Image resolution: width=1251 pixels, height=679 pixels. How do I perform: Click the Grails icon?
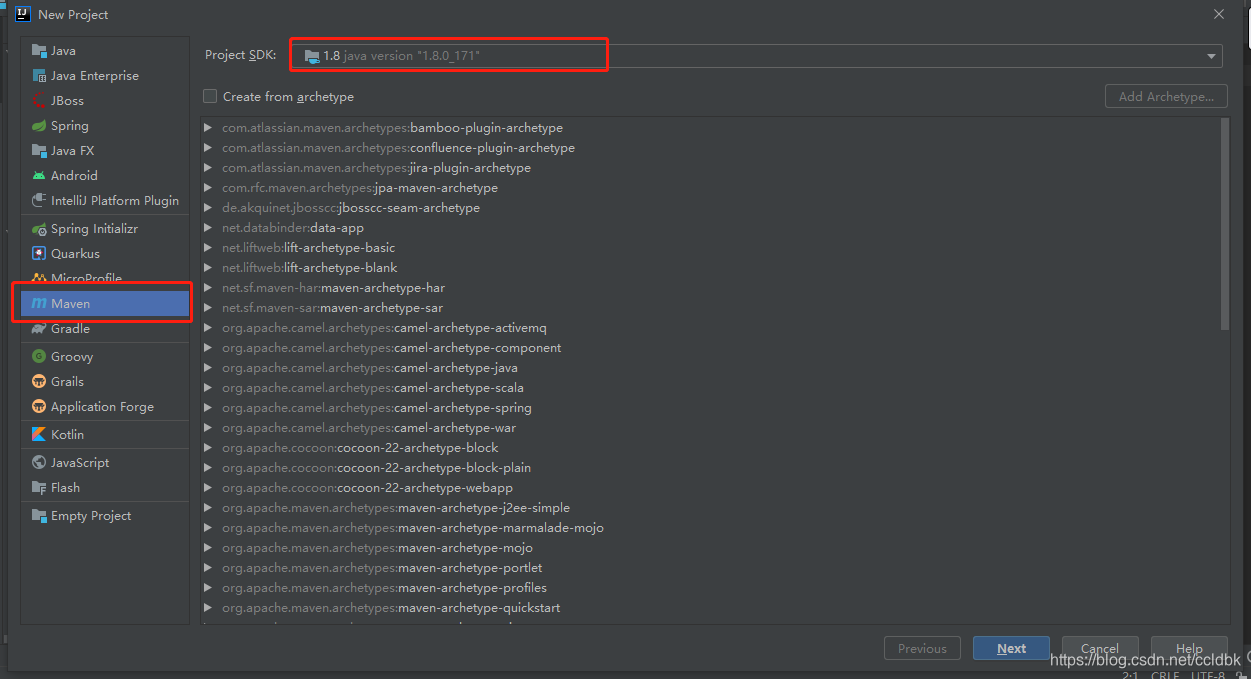click(x=39, y=382)
